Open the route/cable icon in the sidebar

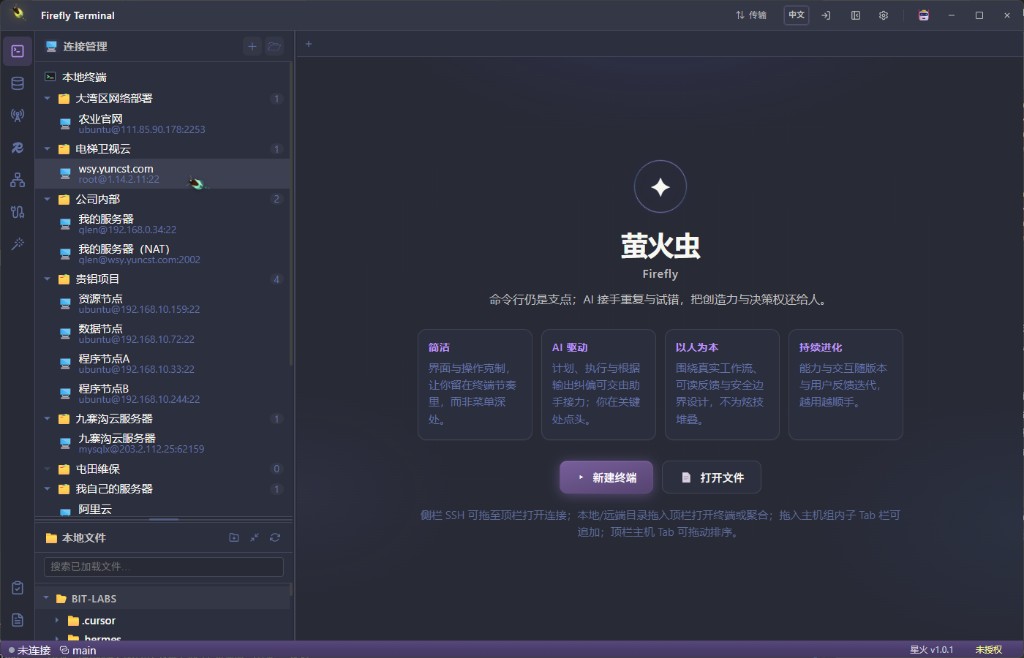[x=18, y=212]
